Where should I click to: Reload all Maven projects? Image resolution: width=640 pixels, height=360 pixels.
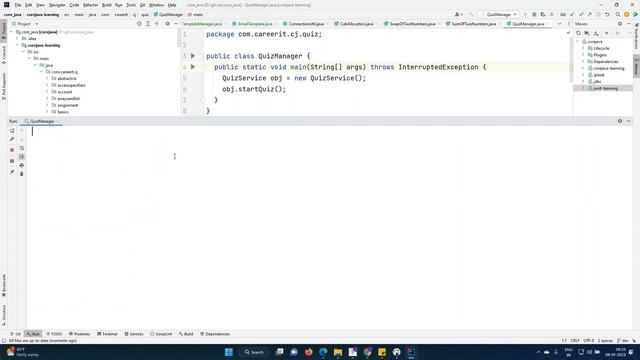coord(578,33)
